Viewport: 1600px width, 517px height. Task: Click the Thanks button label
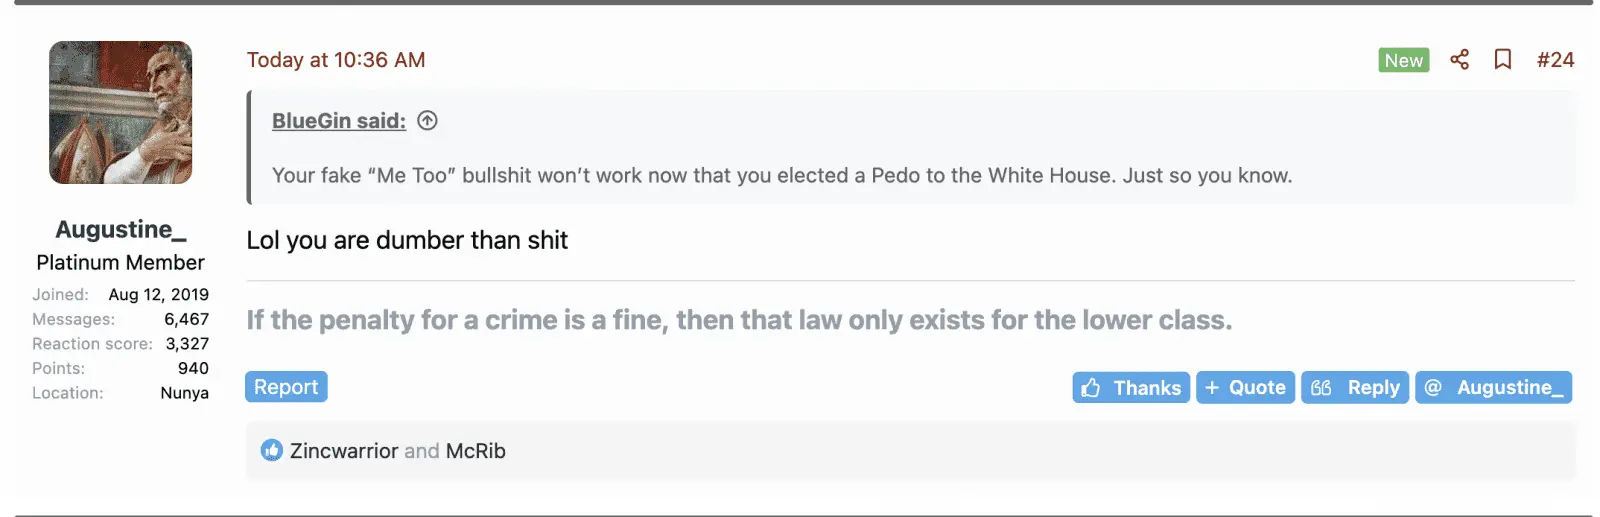pyautogui.click(x=1147, y=388)
